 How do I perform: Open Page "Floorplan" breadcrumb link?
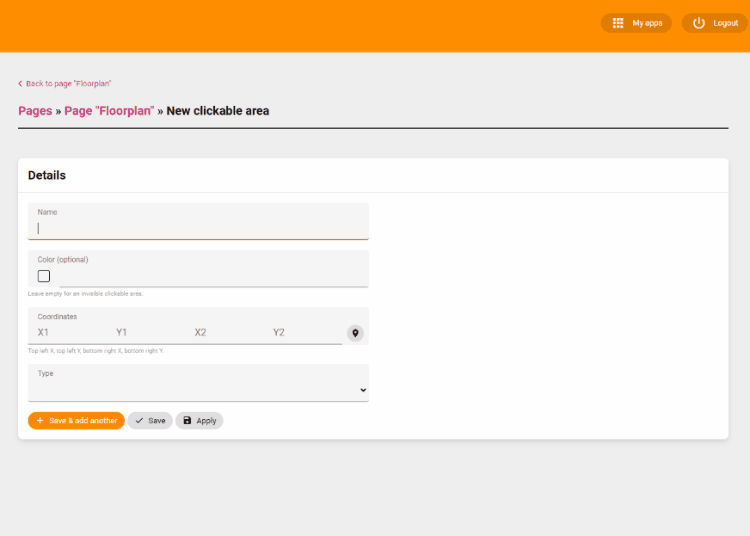click(x=109, y=111)
